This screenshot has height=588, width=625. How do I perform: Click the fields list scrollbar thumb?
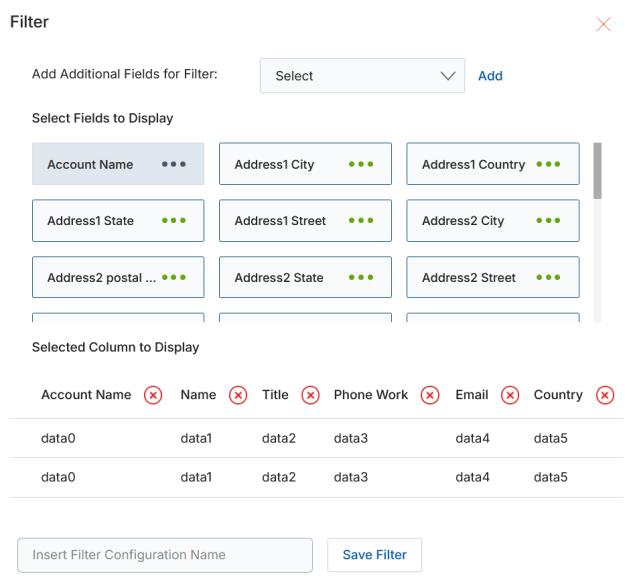[597, 171]
